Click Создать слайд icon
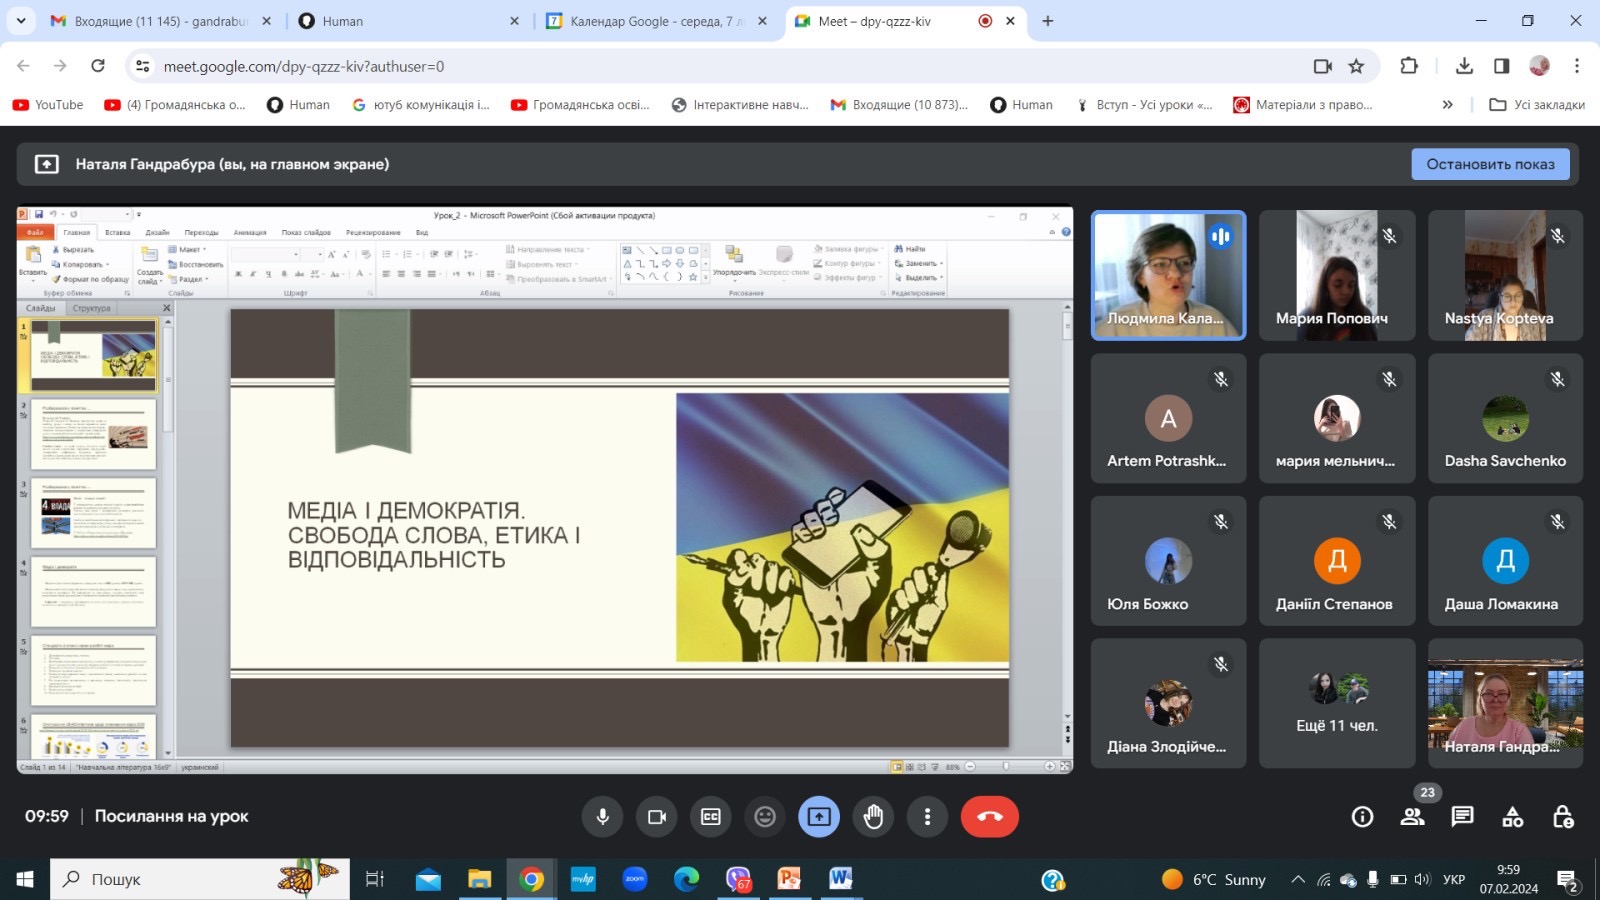This screenshot has height=900, width=1600. 149,254
